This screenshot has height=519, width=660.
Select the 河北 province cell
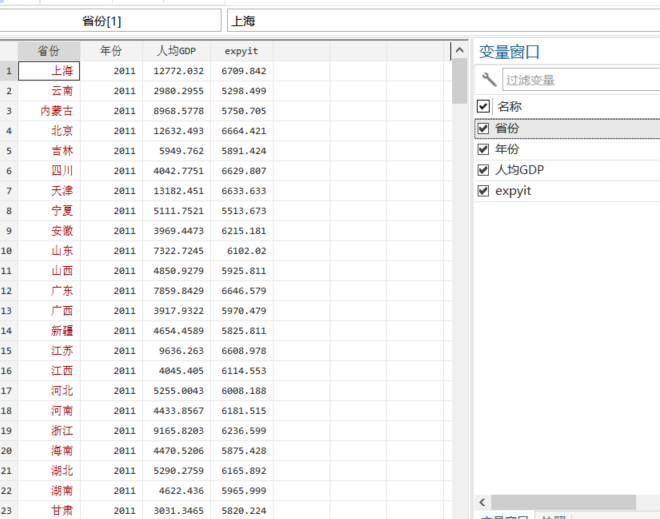[49, 391]
